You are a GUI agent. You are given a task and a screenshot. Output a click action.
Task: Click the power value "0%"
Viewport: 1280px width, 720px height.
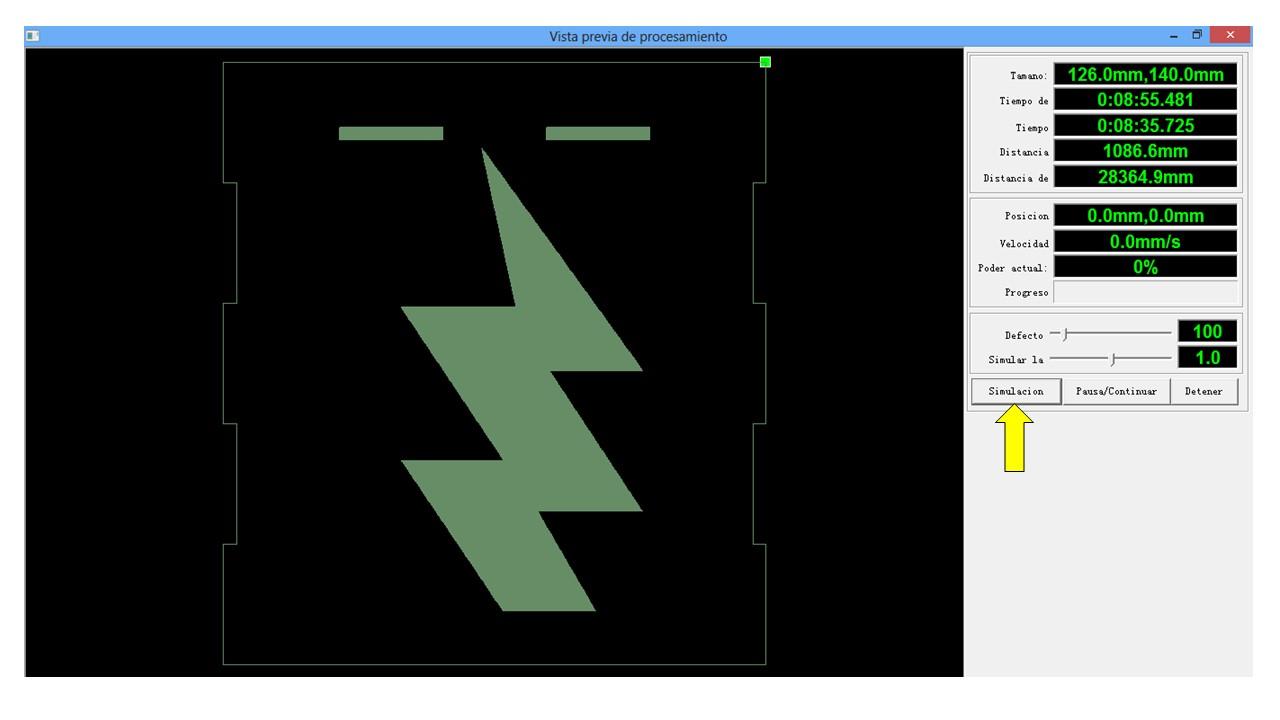pos(1146,267)
